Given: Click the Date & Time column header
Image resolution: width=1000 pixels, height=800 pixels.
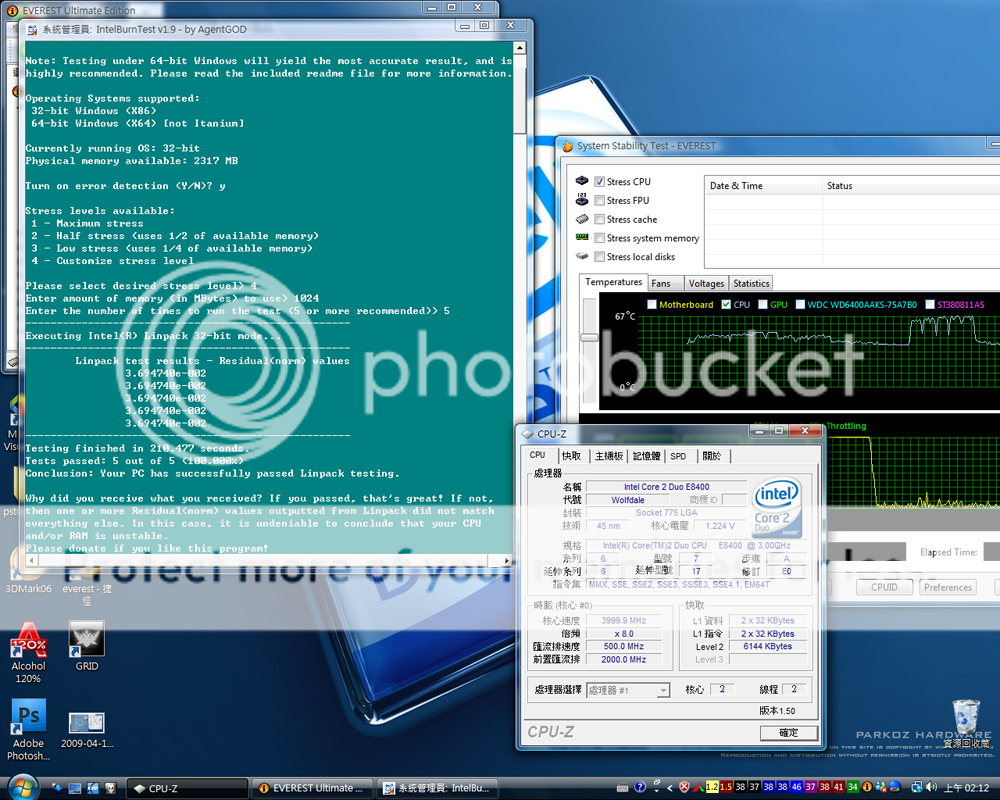Looking at the screenshot, I should pos(764,186).
